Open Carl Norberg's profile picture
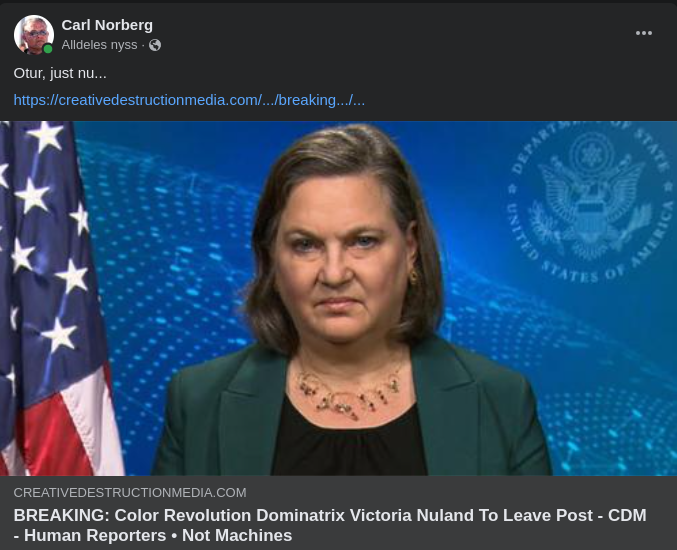The width and height of the screenshot is (677, 550). point(34,35)
